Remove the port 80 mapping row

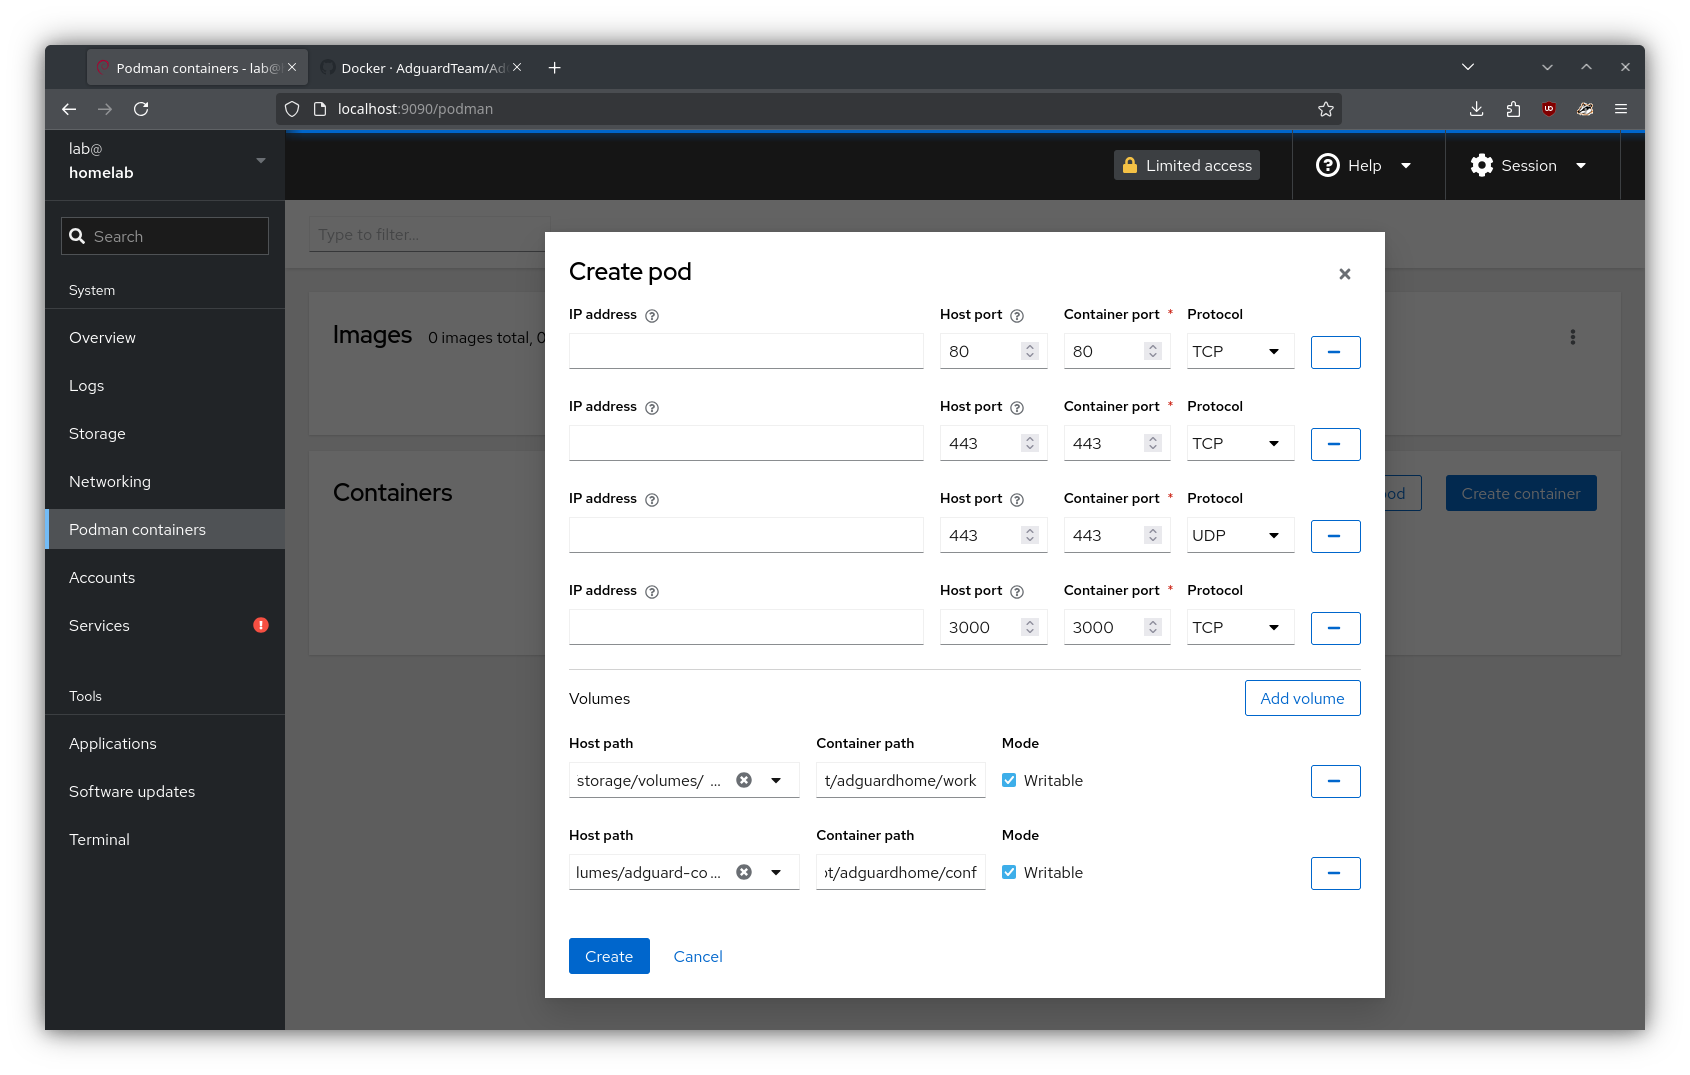tap(1335, 352)
